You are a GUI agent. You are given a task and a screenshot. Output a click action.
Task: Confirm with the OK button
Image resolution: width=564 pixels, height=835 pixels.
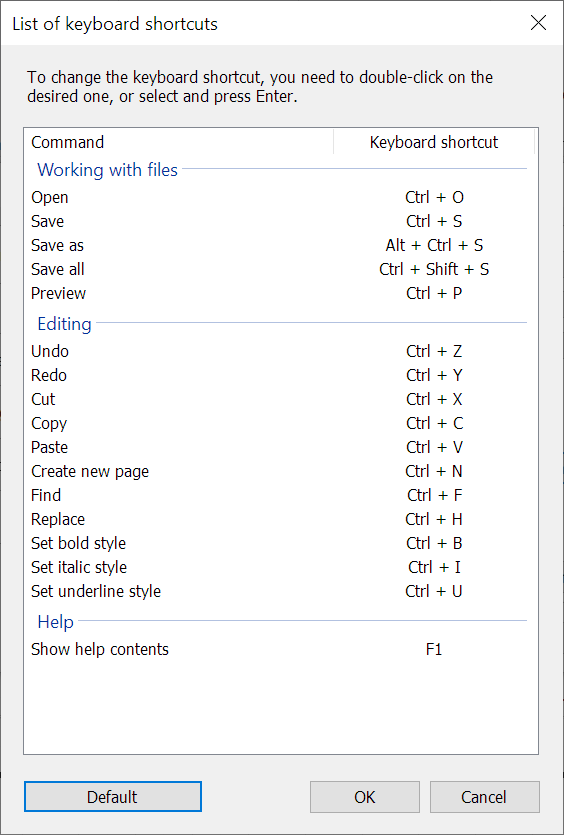[x=365, y=797]
